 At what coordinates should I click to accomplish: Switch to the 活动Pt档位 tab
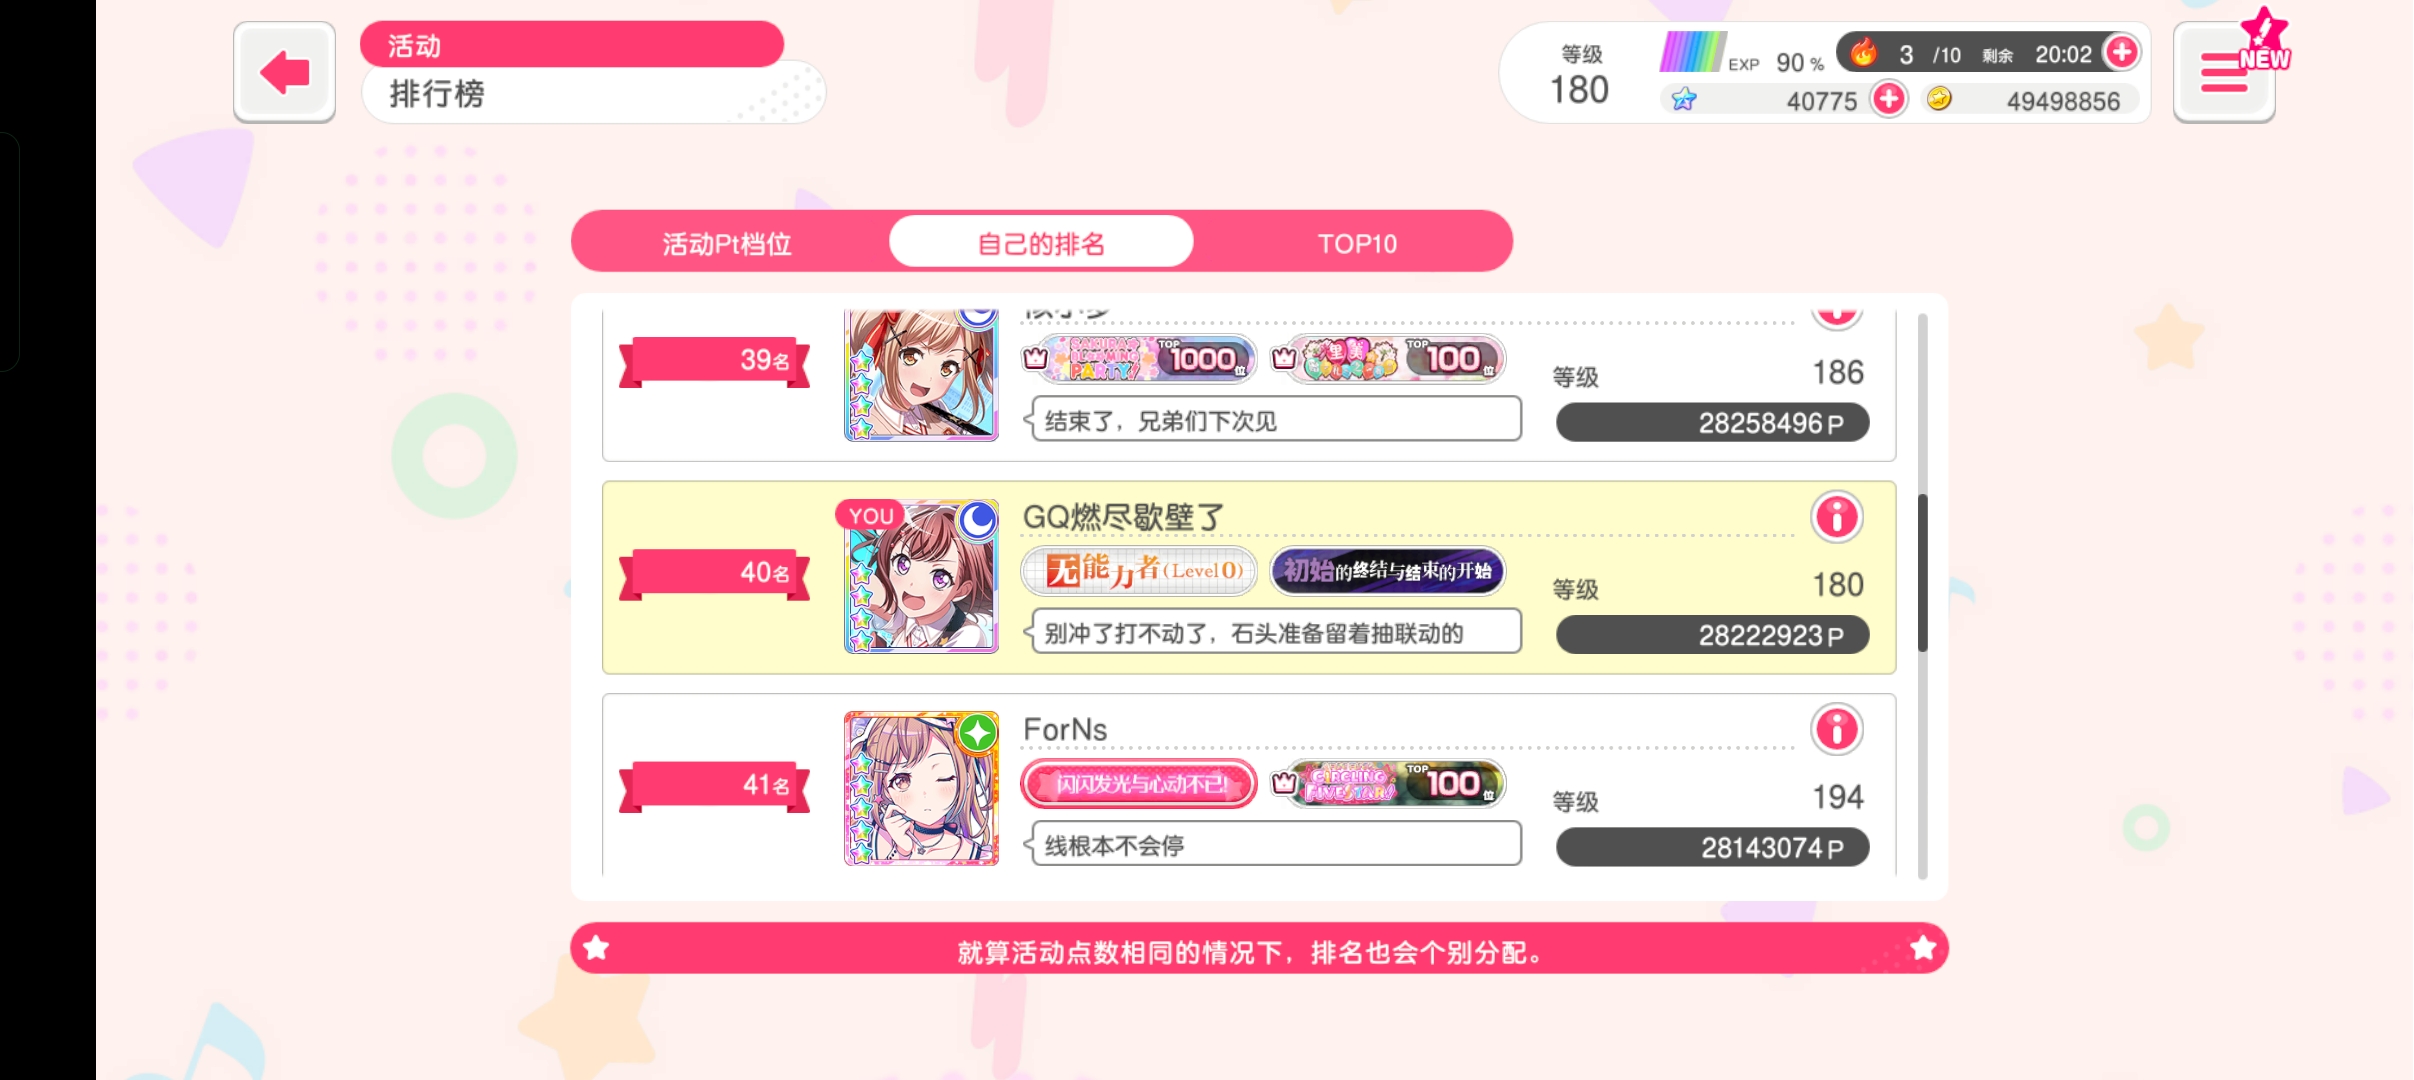pyautogui.click(x=727, y=243)
